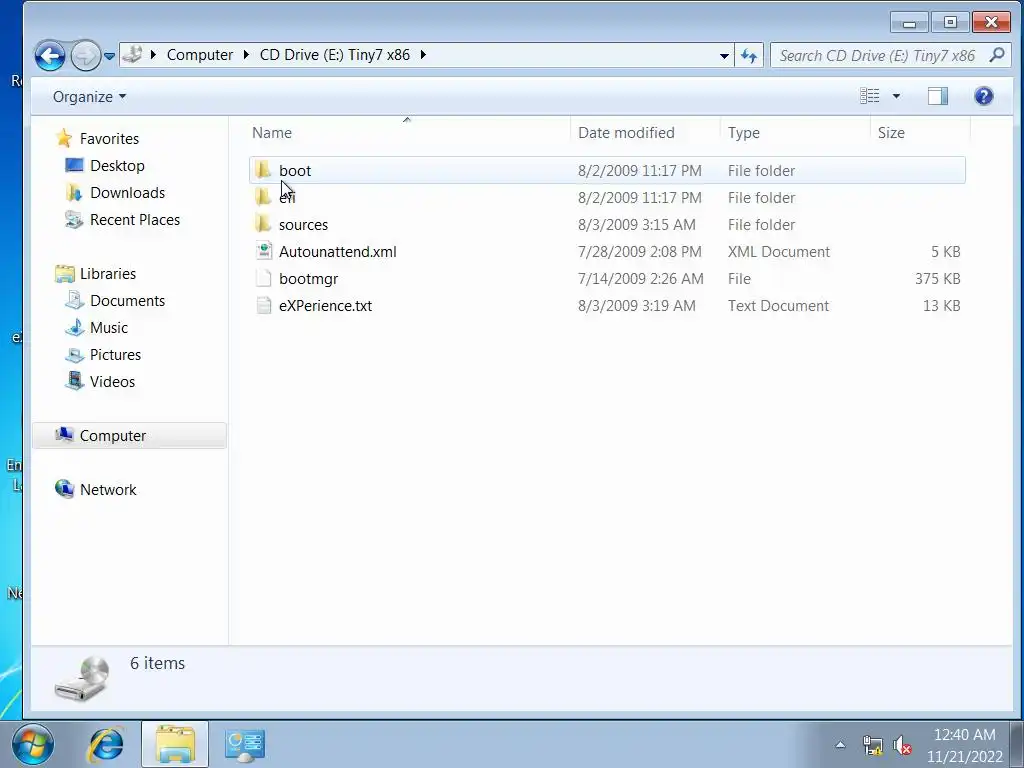Click the Windows Explorer taskbar button
The width and height of the screenshot is (1024, 768).
point(175,744)
